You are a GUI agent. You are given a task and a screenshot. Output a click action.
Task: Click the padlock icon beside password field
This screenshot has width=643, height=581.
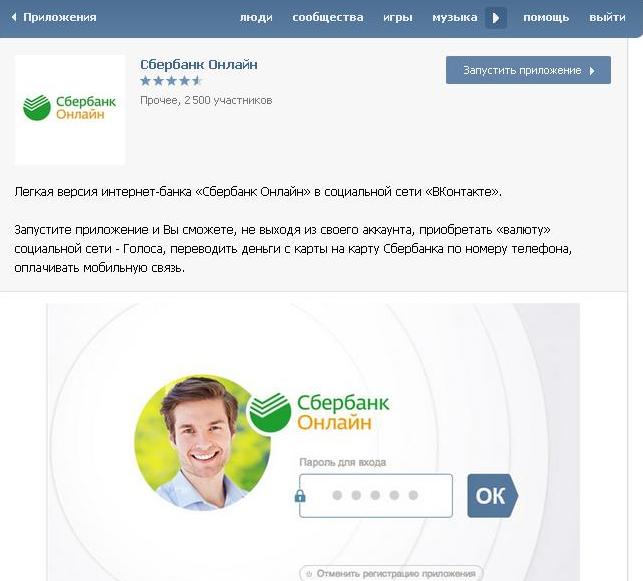tap(300, 496)
